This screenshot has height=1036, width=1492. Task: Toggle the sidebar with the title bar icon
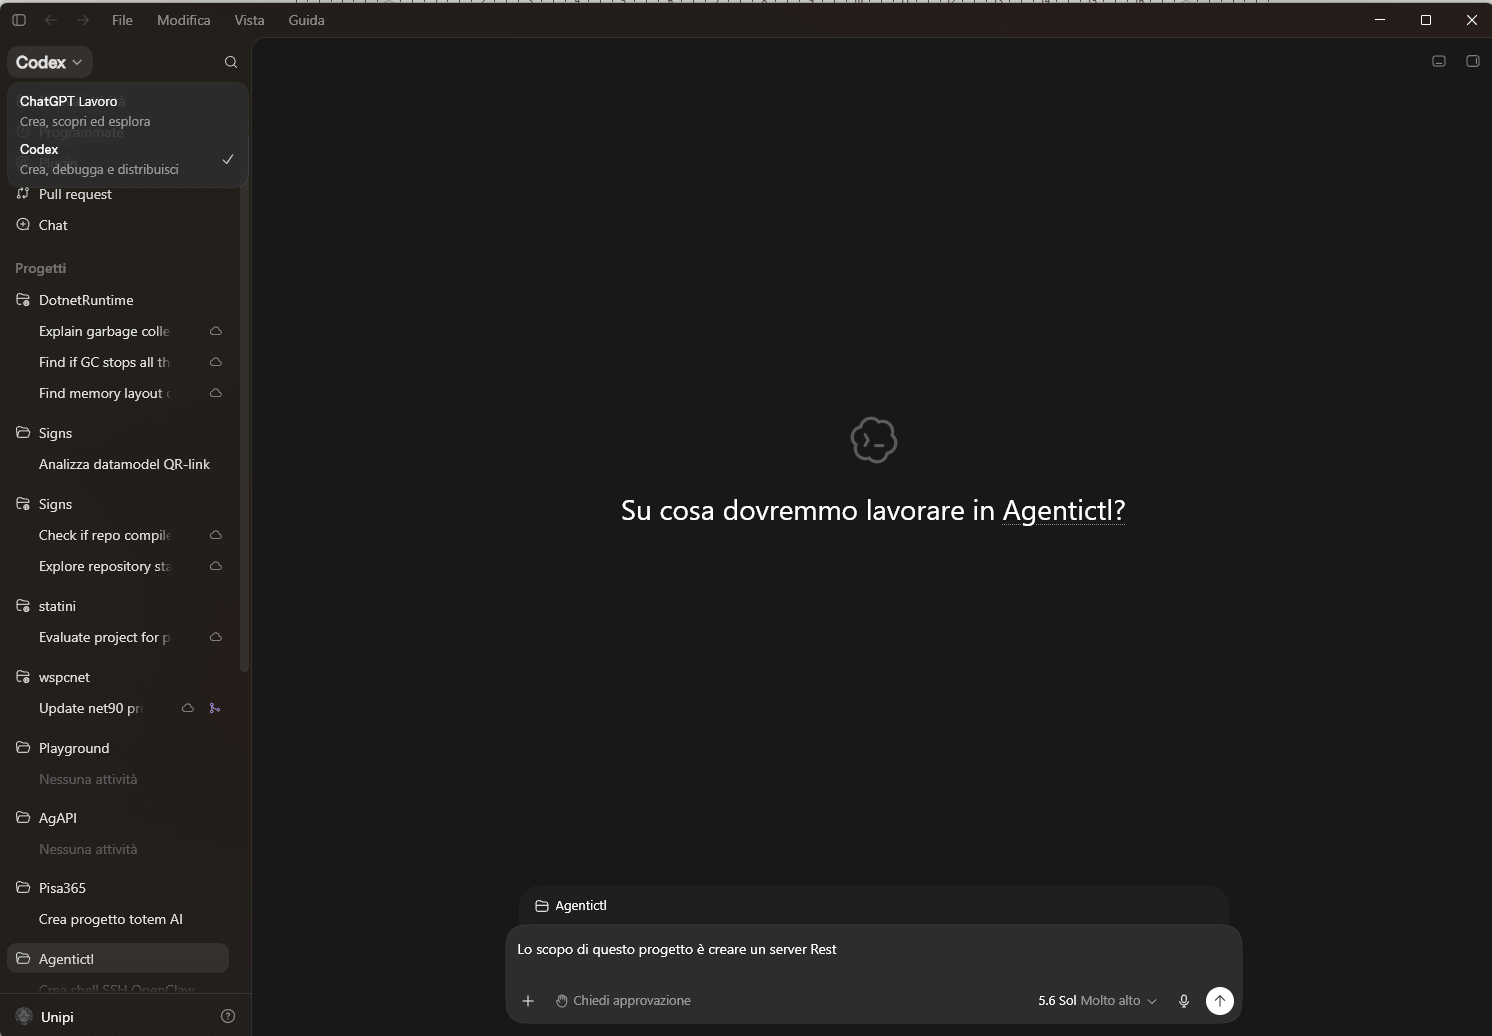tap(19, 20)
